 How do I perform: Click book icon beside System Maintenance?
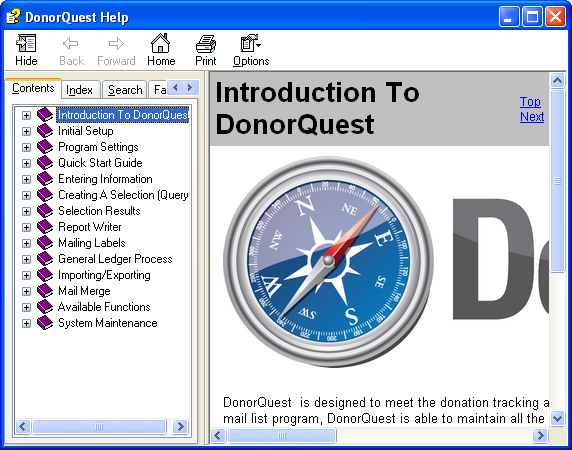(x=45, y=323)
